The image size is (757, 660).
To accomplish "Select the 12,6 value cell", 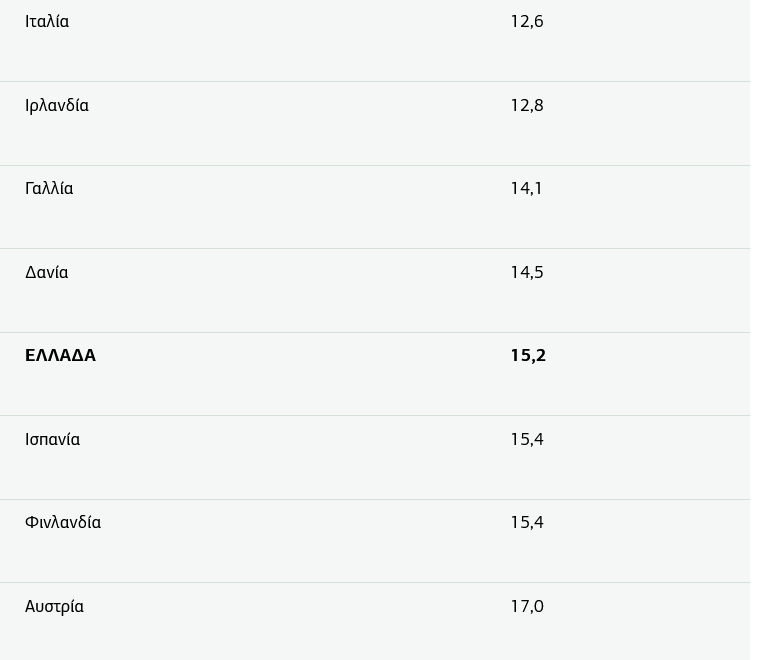I will point(527,22).
